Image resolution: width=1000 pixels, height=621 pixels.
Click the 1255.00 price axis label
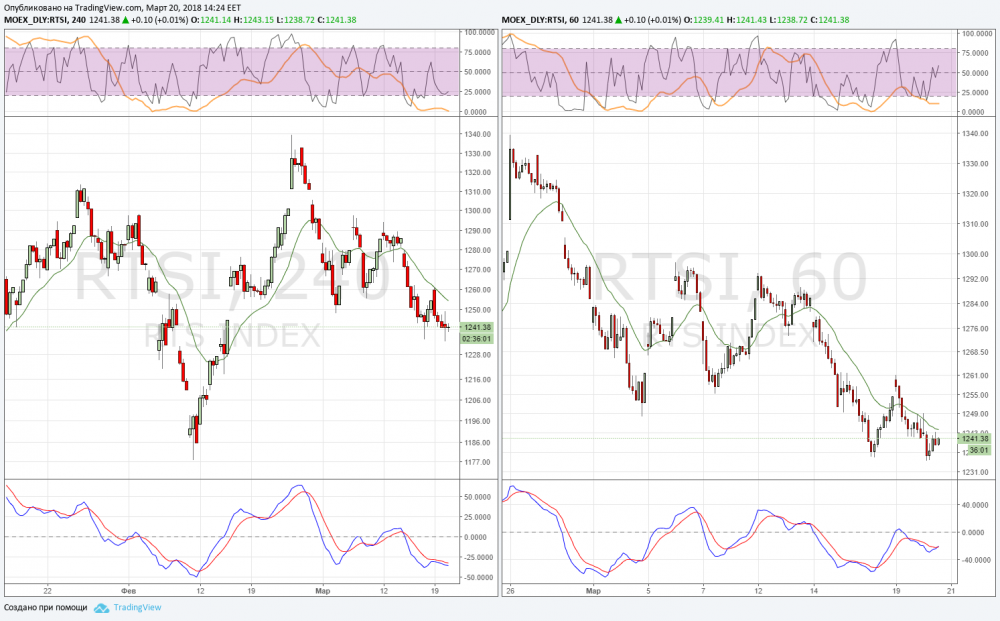tap(976, 395)
